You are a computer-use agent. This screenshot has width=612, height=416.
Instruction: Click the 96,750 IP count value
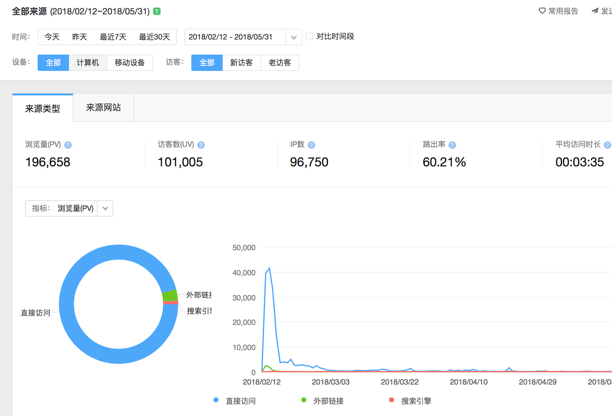coord(309,162)
